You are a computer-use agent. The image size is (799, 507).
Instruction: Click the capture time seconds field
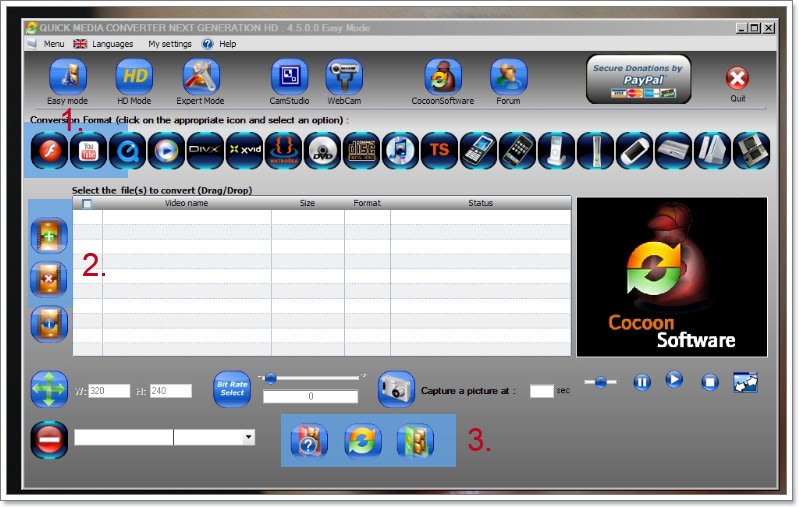point(542,391)
